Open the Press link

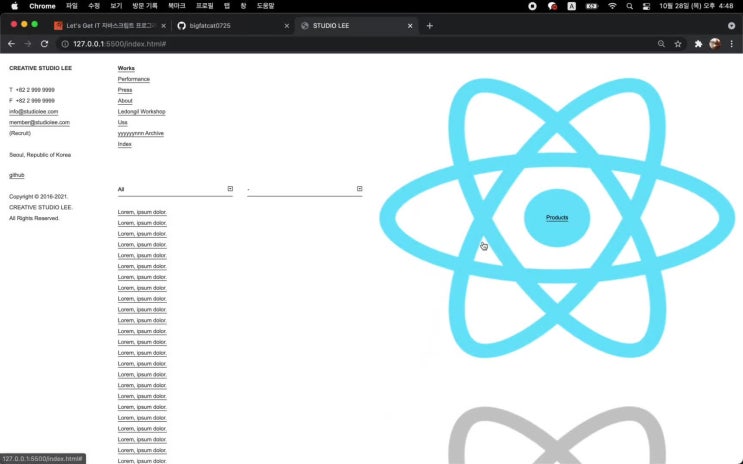125,90
